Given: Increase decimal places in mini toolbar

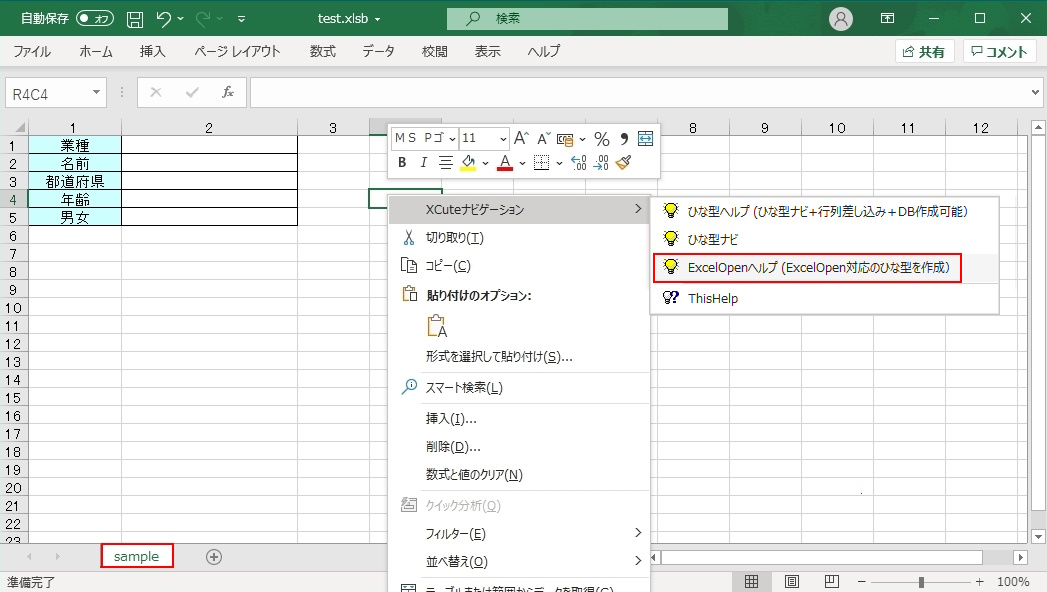Looking at the screenshot, I should coord(579,162).
